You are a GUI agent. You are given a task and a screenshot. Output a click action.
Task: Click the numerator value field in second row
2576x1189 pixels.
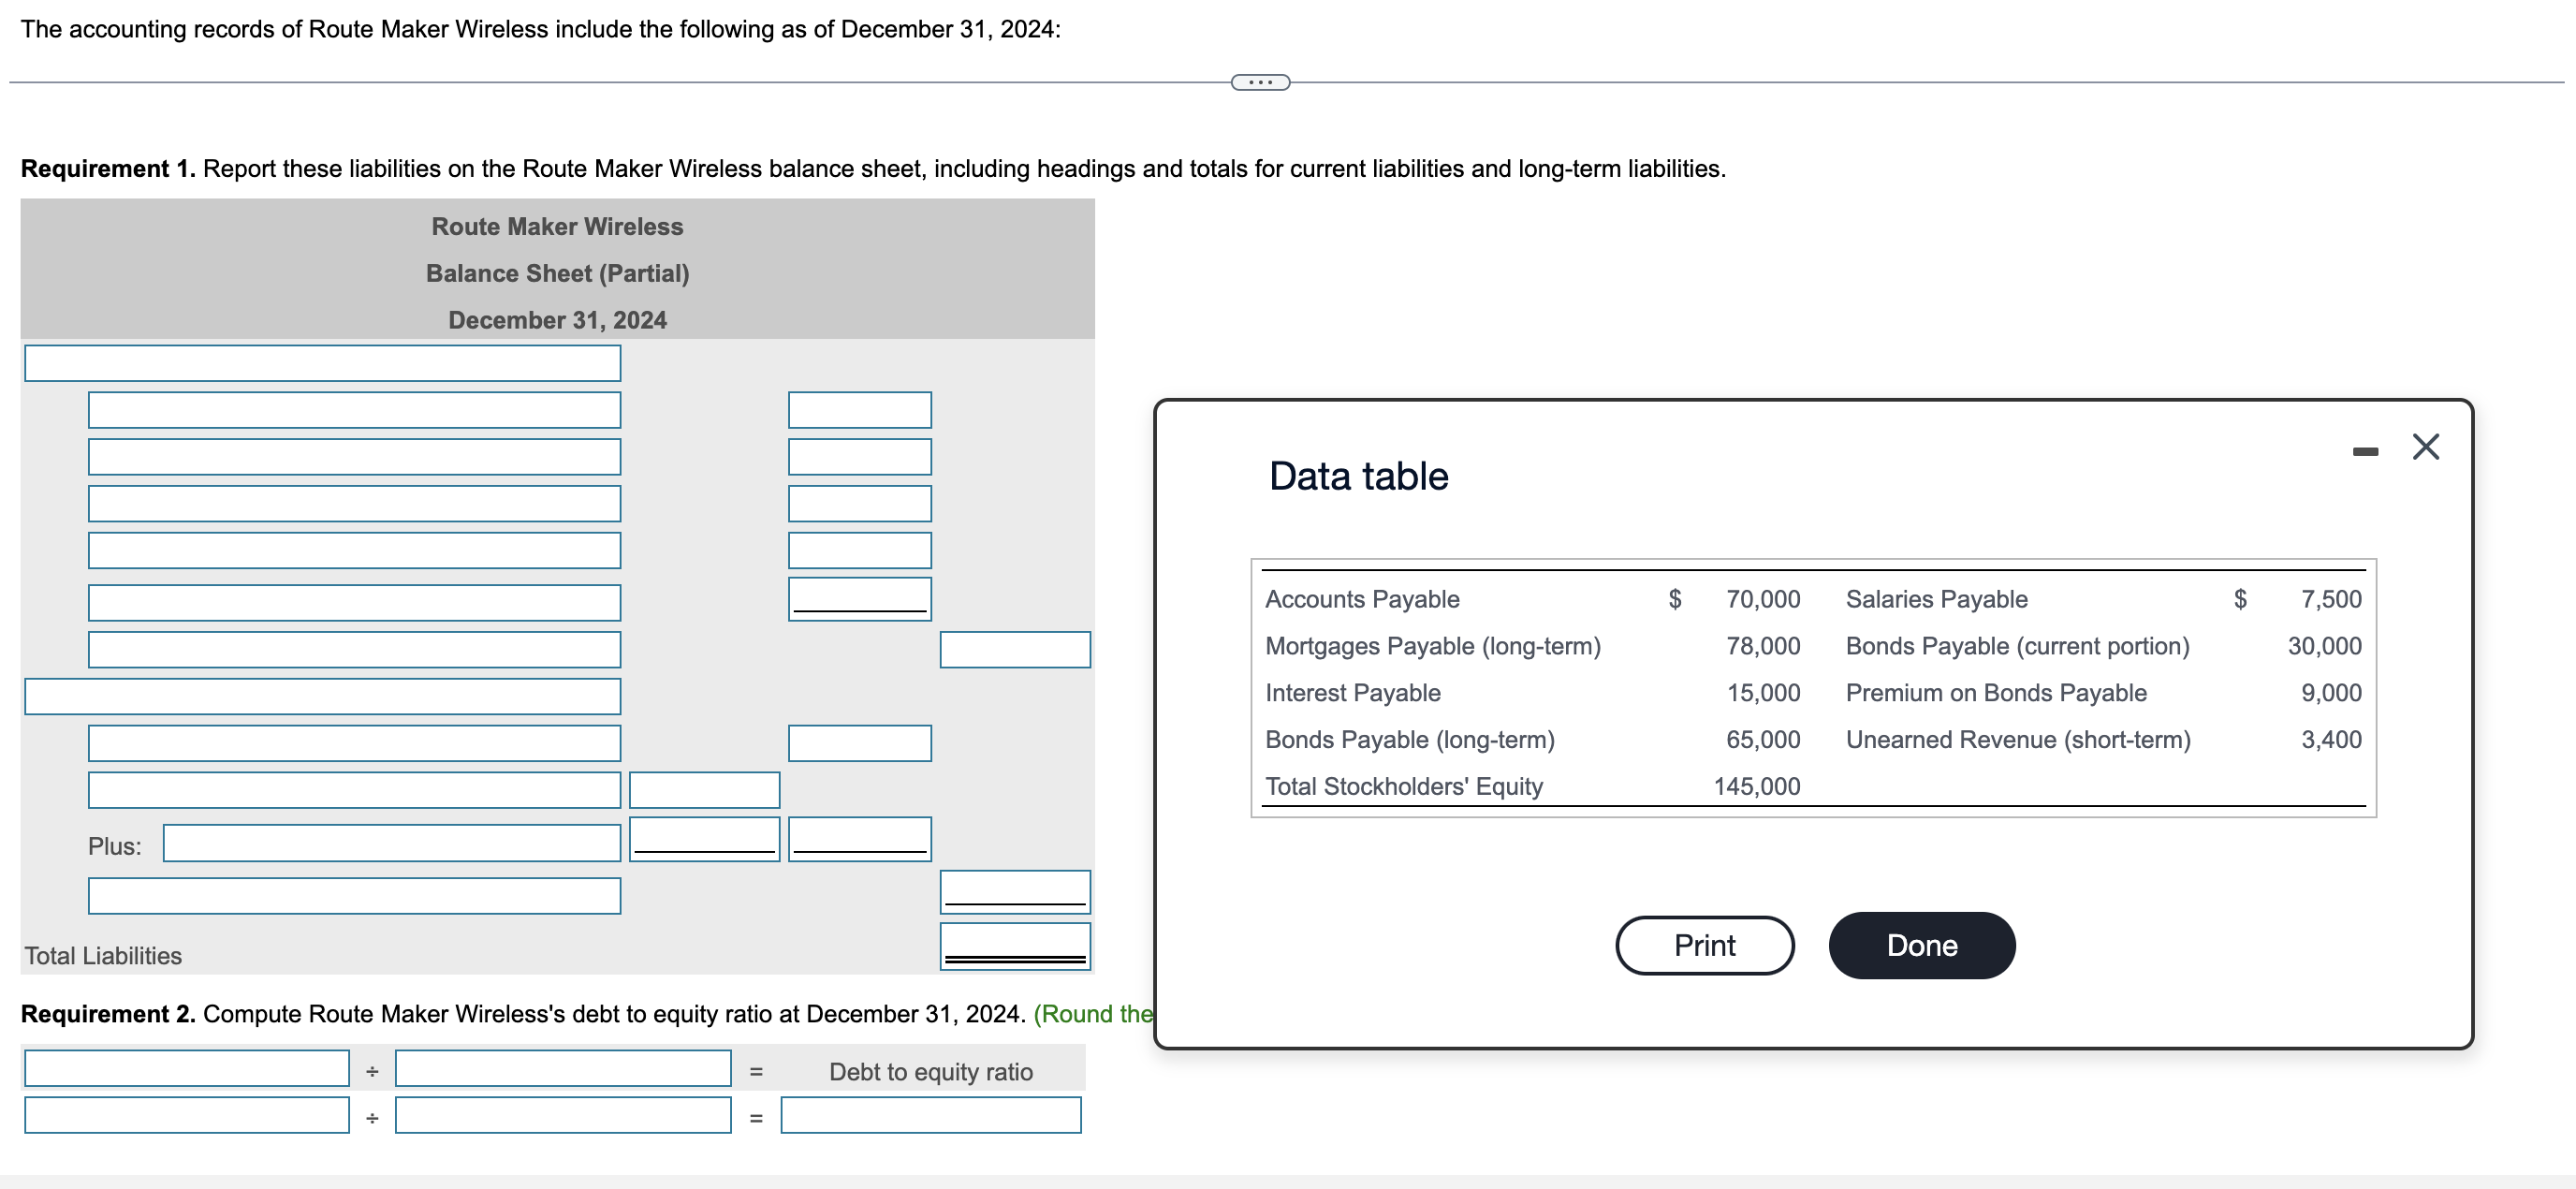tap(187, 1115)
